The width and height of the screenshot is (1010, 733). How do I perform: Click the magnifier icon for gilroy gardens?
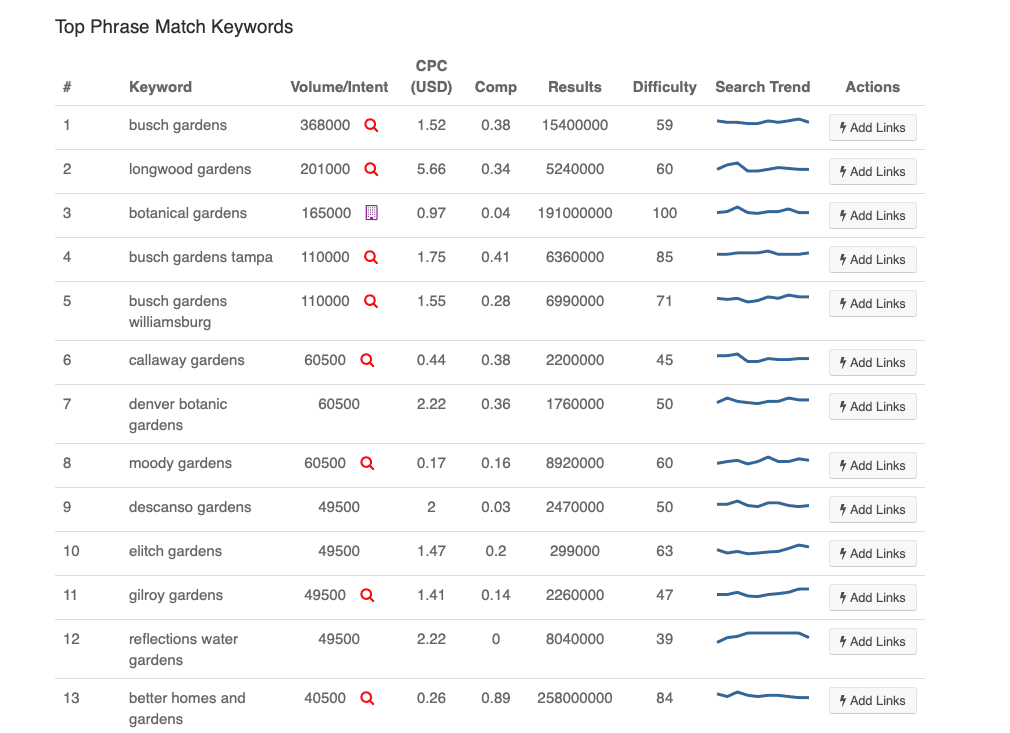(367, 595)
